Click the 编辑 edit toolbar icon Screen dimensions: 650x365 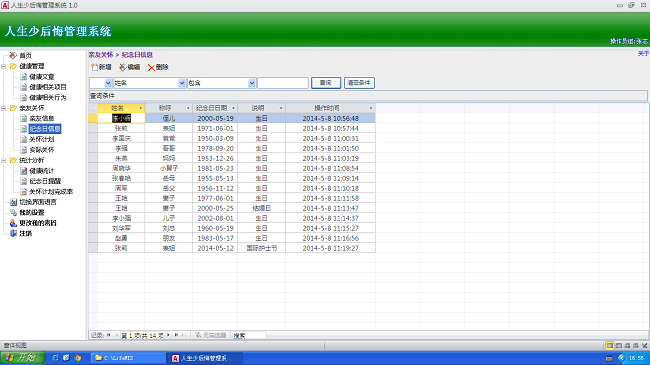pyautogui.click(x=123, y=67)
